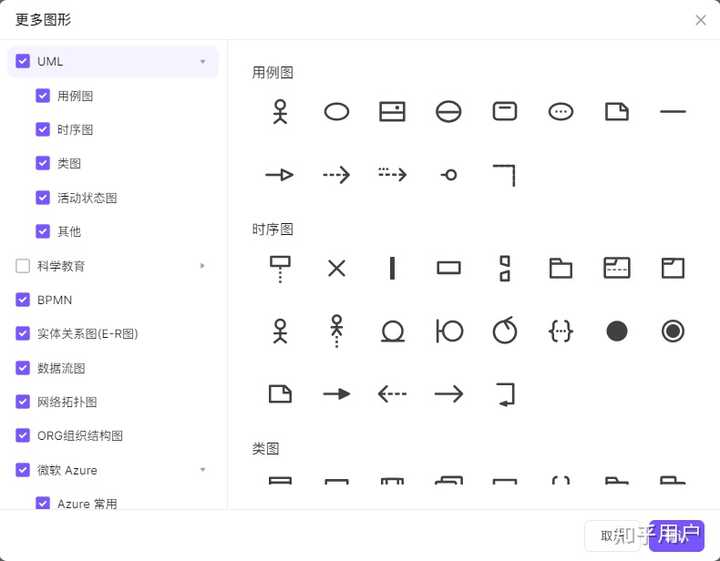
Task: Toggle the 时序图 checkbox
Action: pyautogui.click(x=43, y=129)
